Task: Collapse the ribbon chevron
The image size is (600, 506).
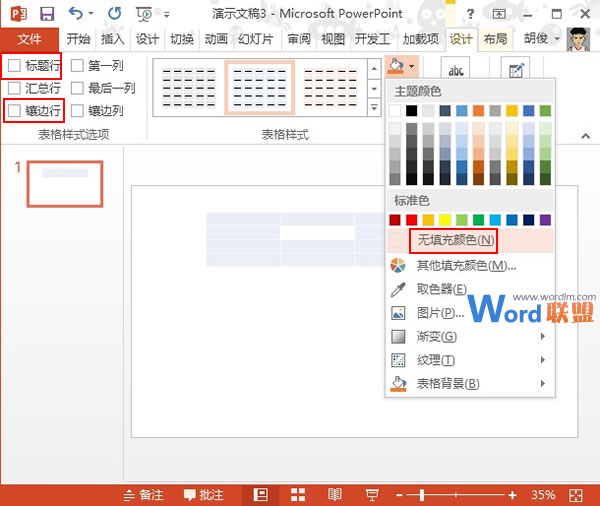Action: pyautogui.click(x=585, y=136)
